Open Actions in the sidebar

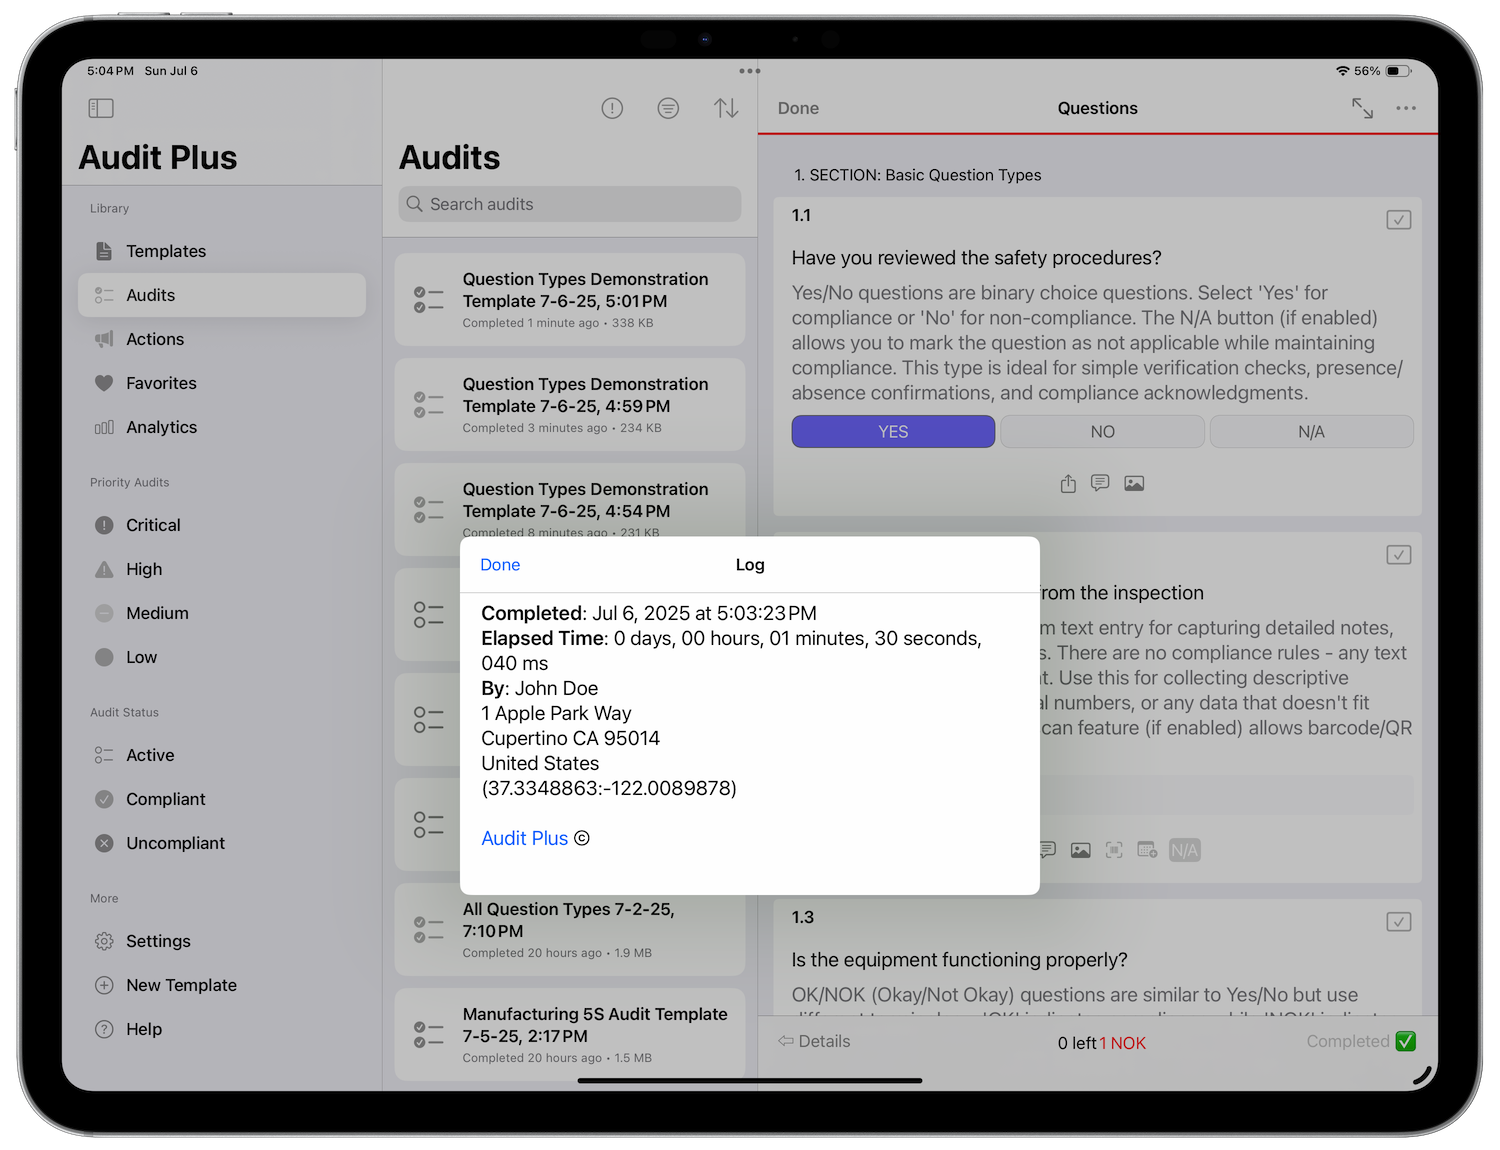coord(222,339)
